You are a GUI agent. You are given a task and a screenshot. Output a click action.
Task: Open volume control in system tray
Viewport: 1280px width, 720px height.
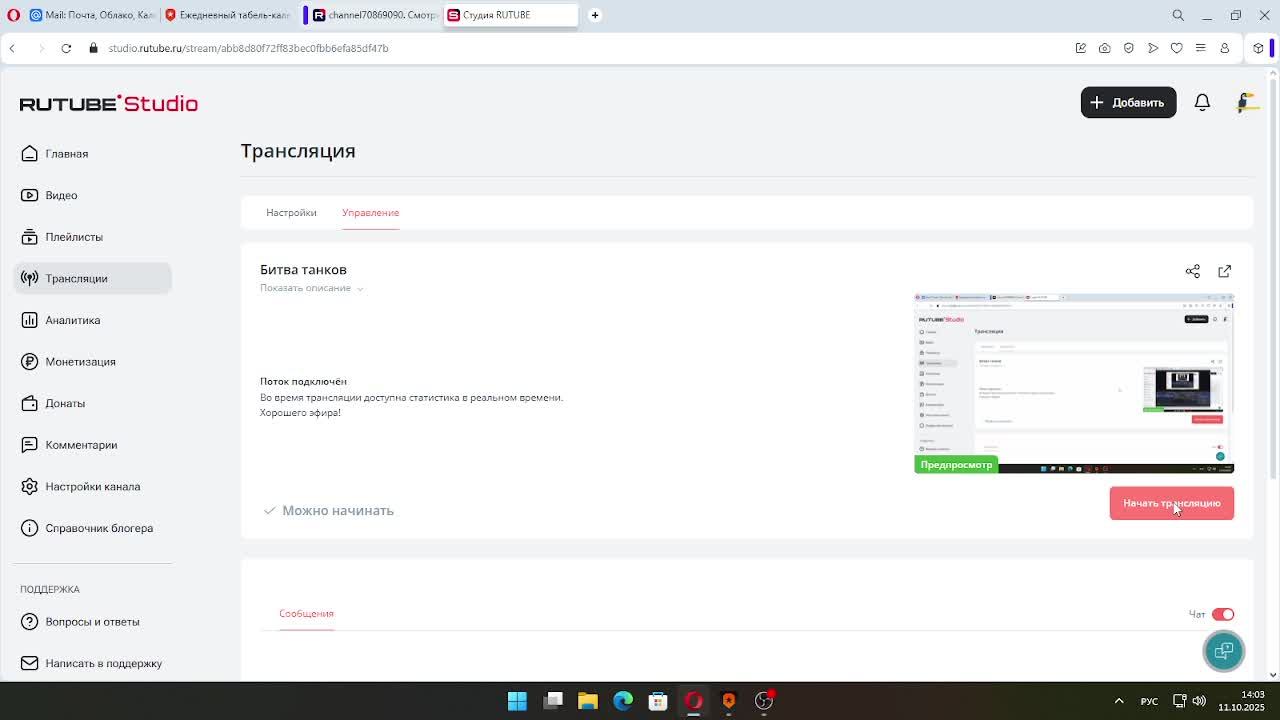1199,701
